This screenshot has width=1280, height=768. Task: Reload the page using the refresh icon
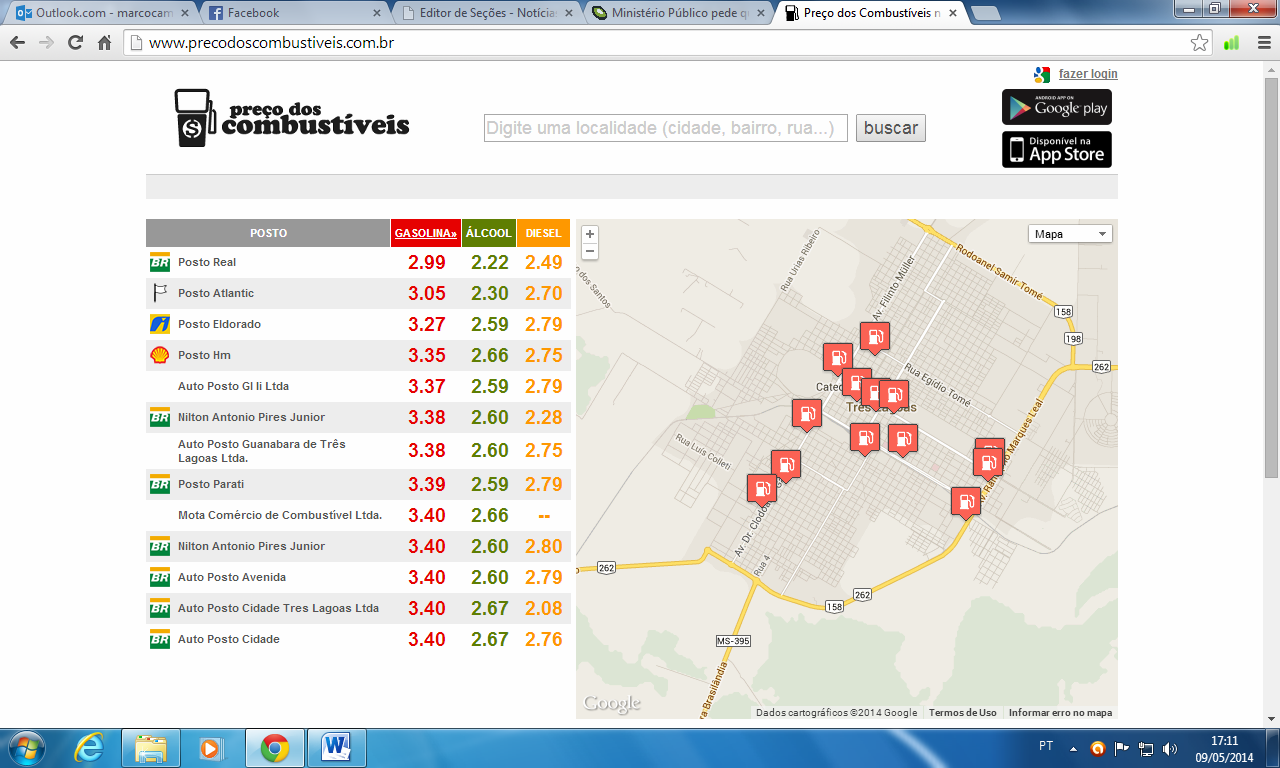pos(75,43)
